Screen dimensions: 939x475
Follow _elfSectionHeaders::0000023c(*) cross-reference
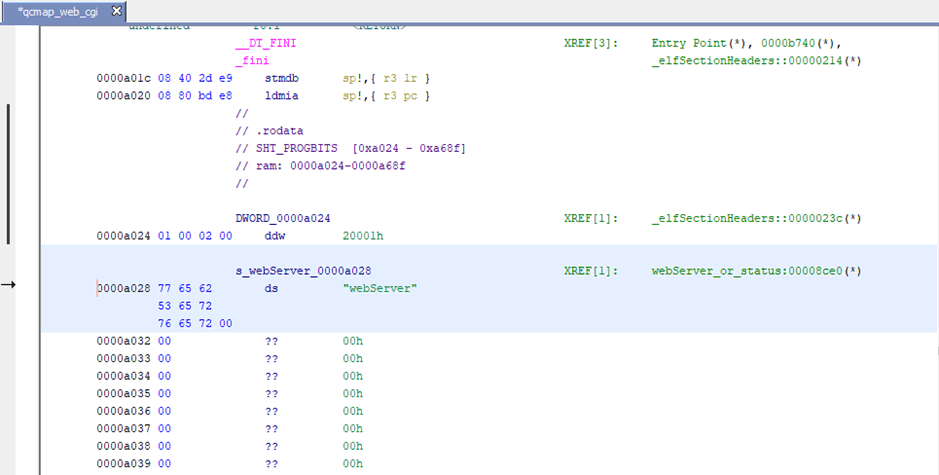756,218
